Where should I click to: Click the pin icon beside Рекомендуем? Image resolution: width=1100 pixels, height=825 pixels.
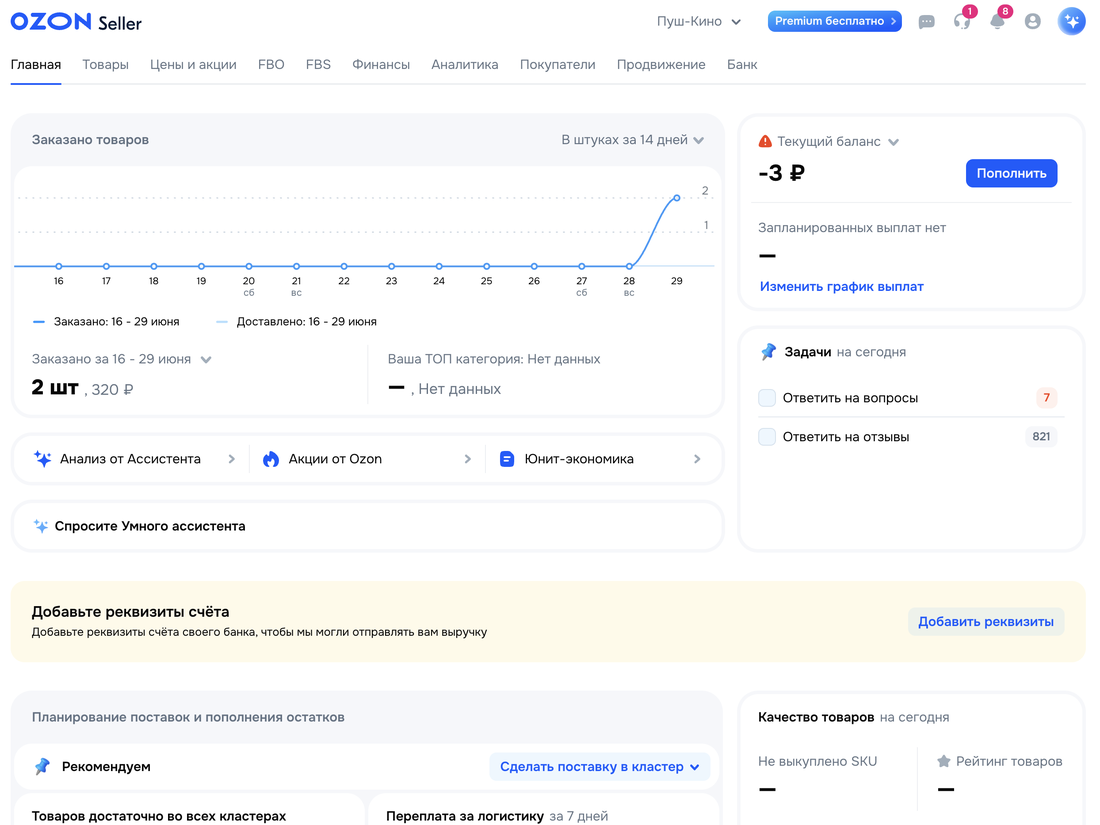click(43, 766)
